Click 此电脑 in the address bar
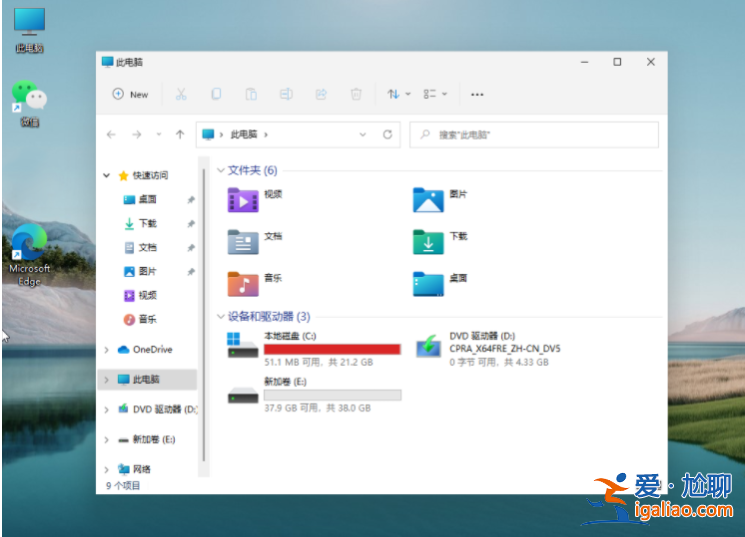The height and width of the screenshot is (537, 745). [x=244, y=134]
